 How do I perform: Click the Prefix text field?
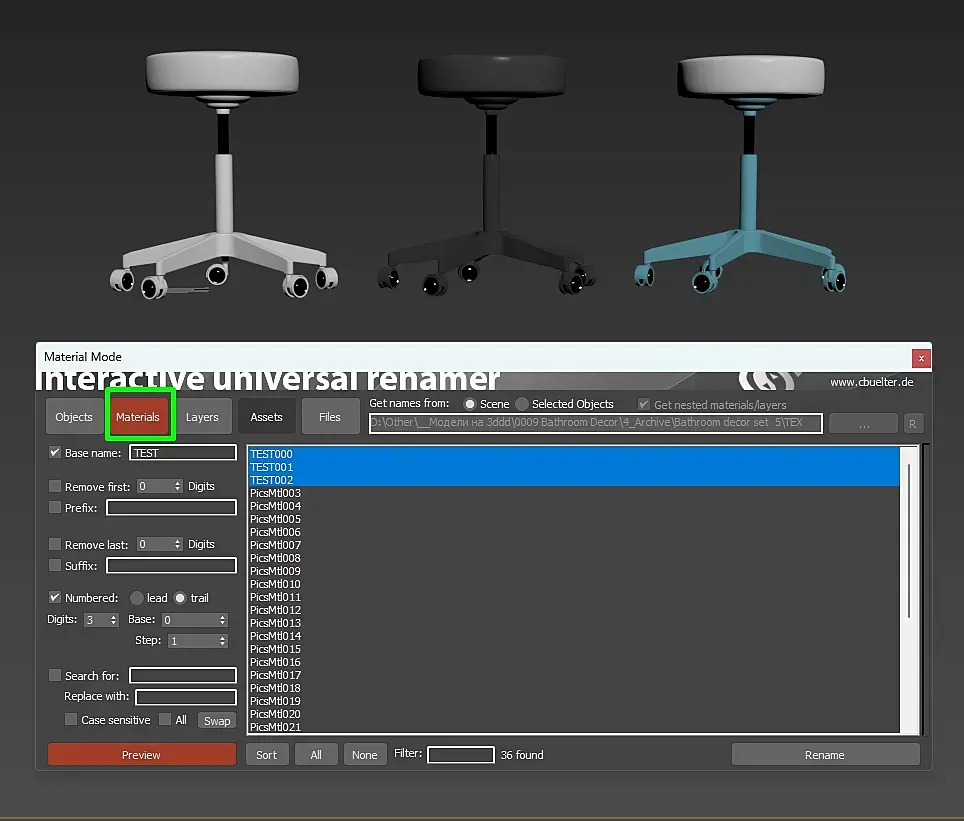click(x=171, y=507)
